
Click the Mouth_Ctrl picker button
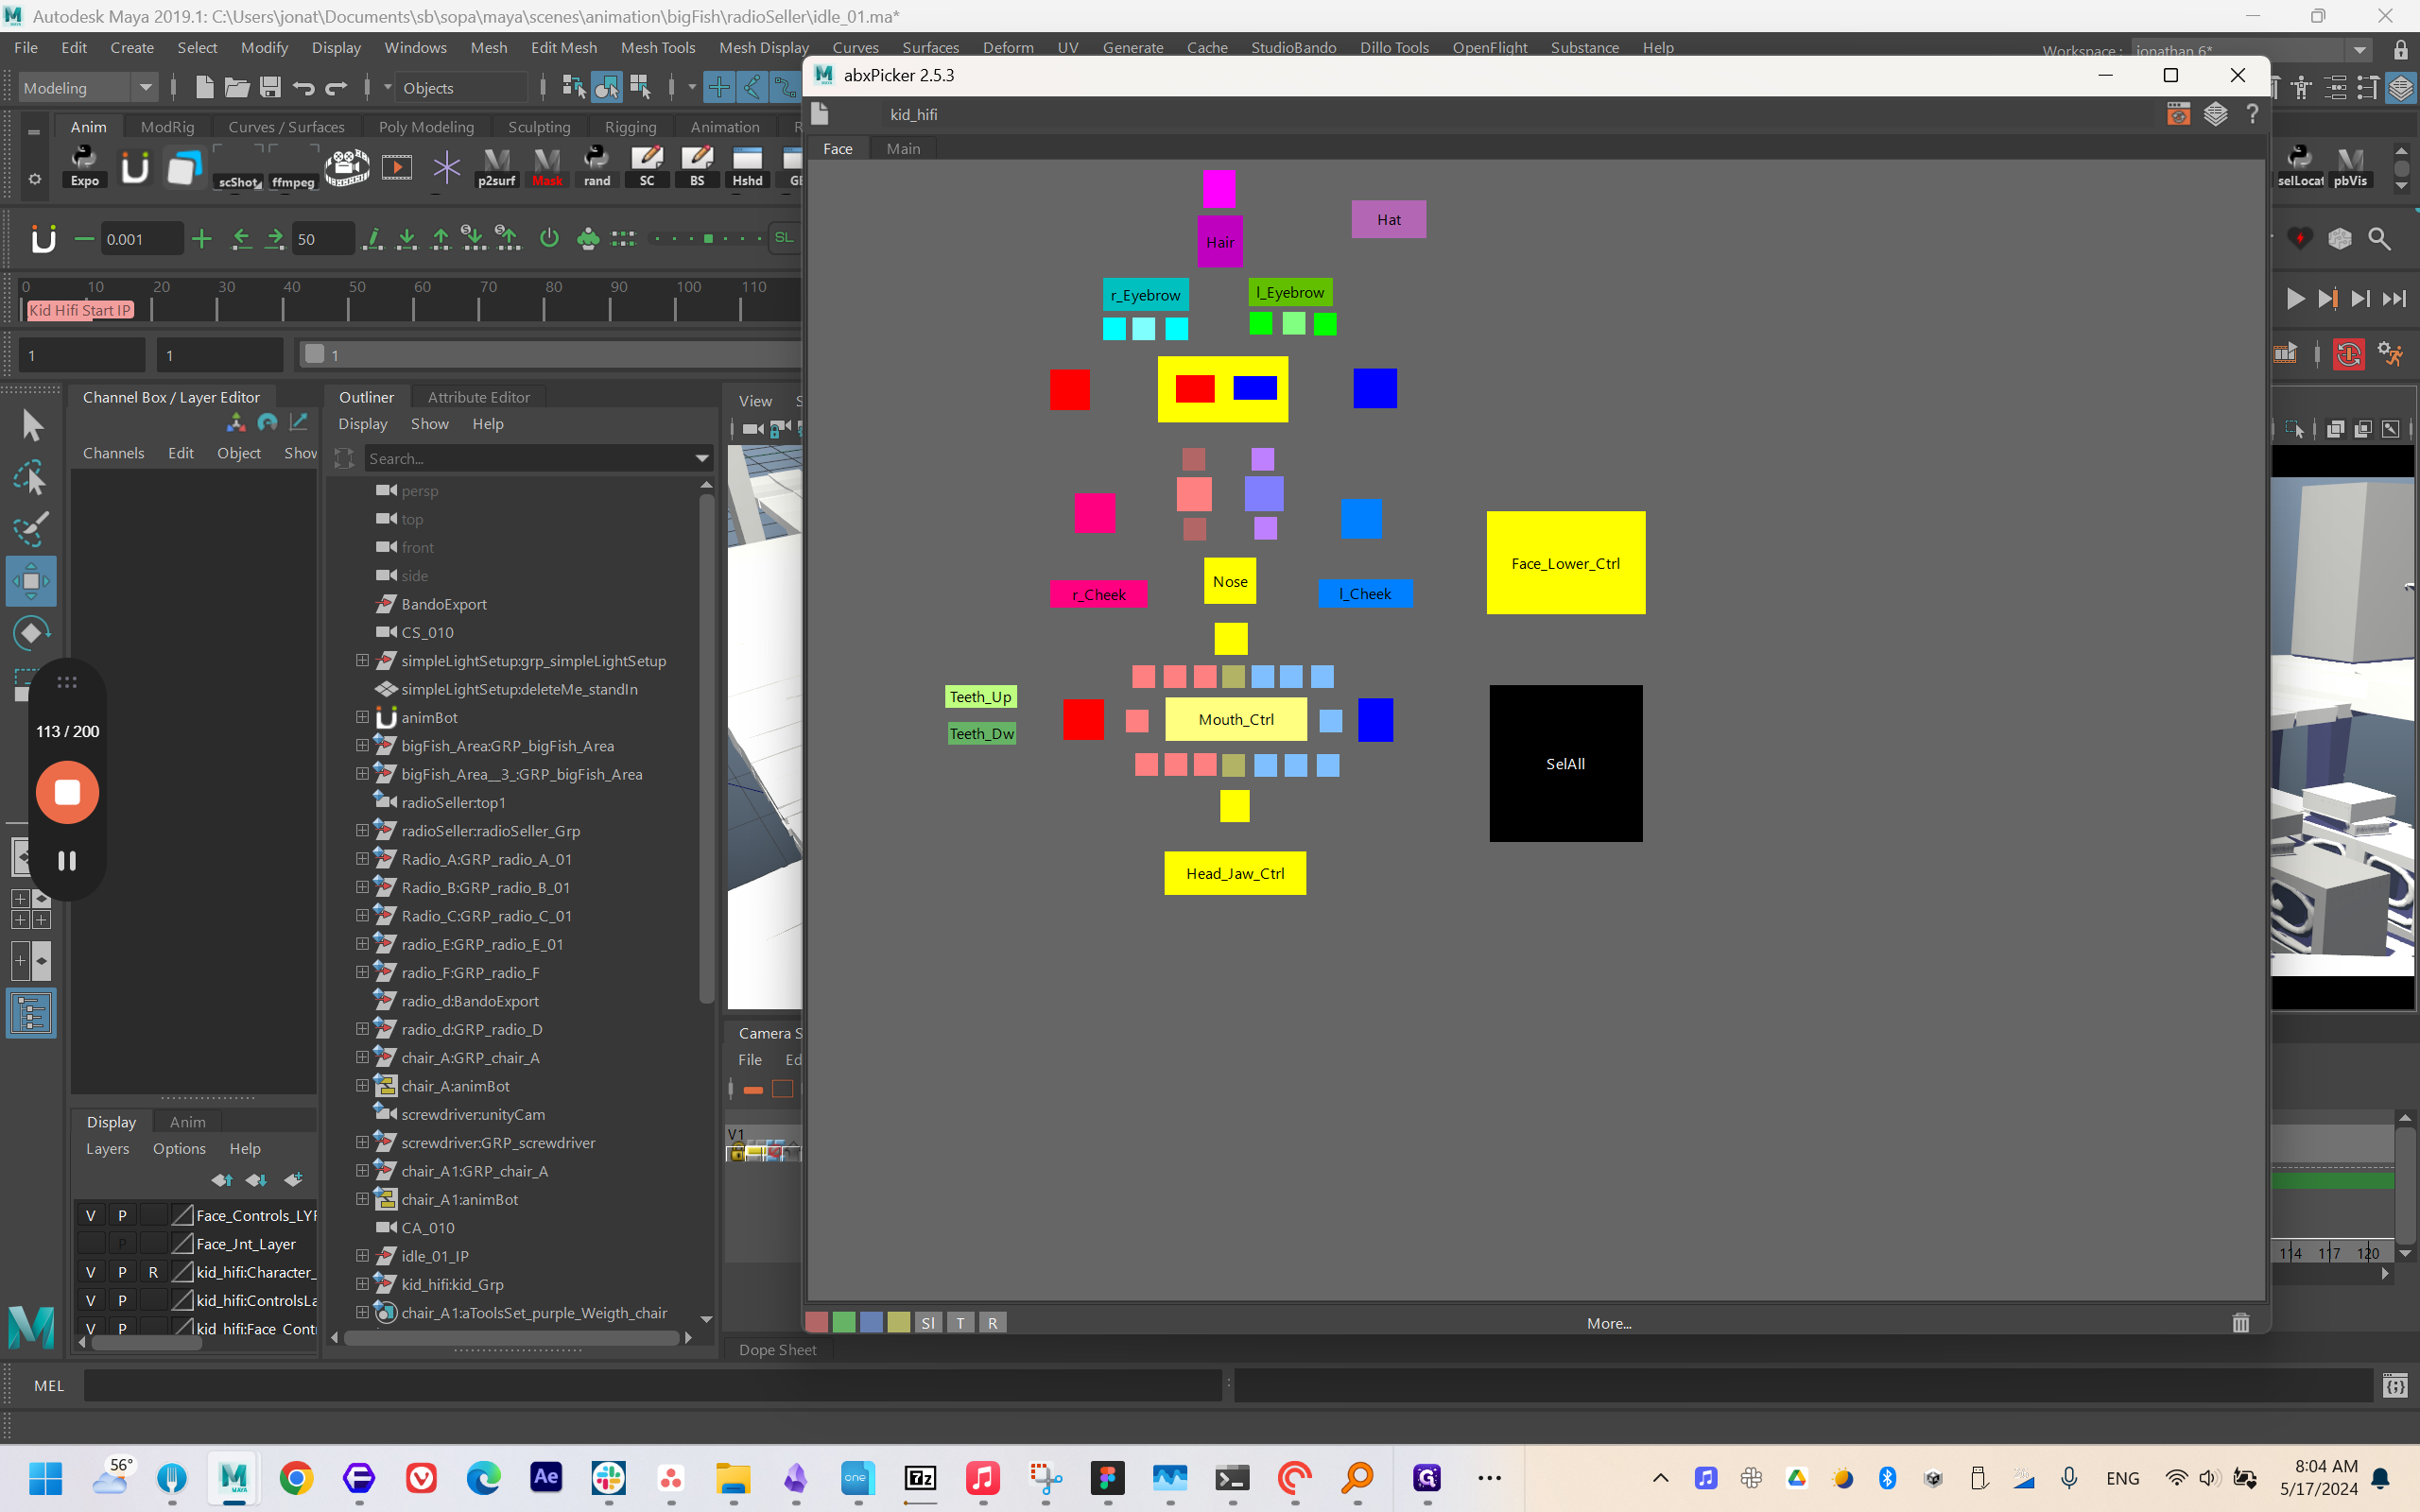pyautogui.click(x=1236, y=719)
